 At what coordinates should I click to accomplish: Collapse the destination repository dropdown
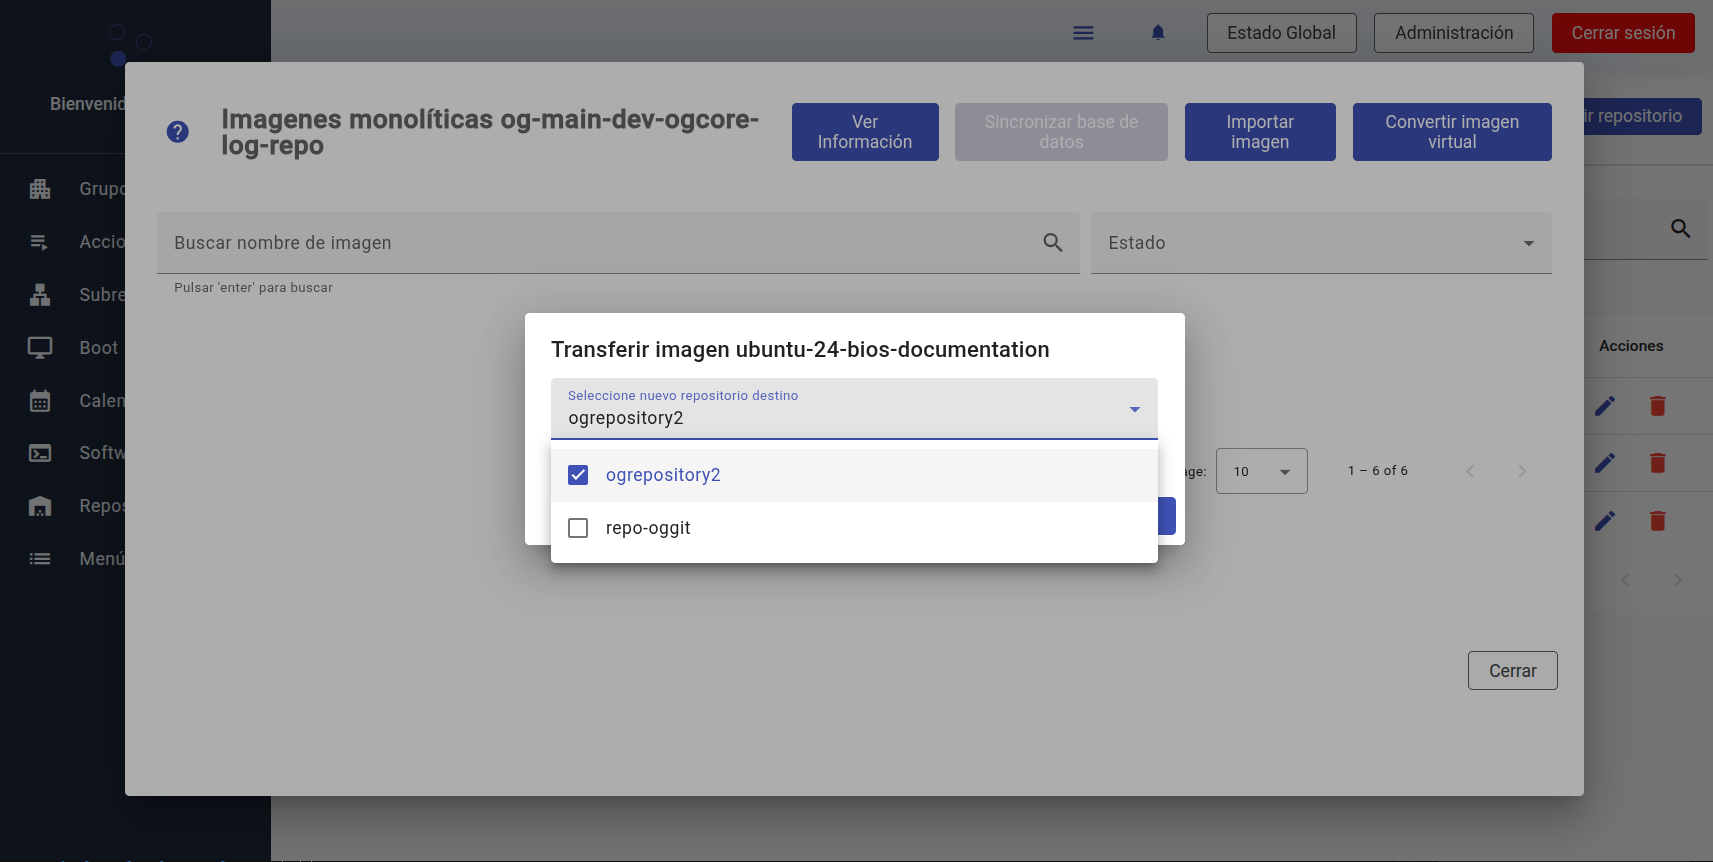(1134, 409)
